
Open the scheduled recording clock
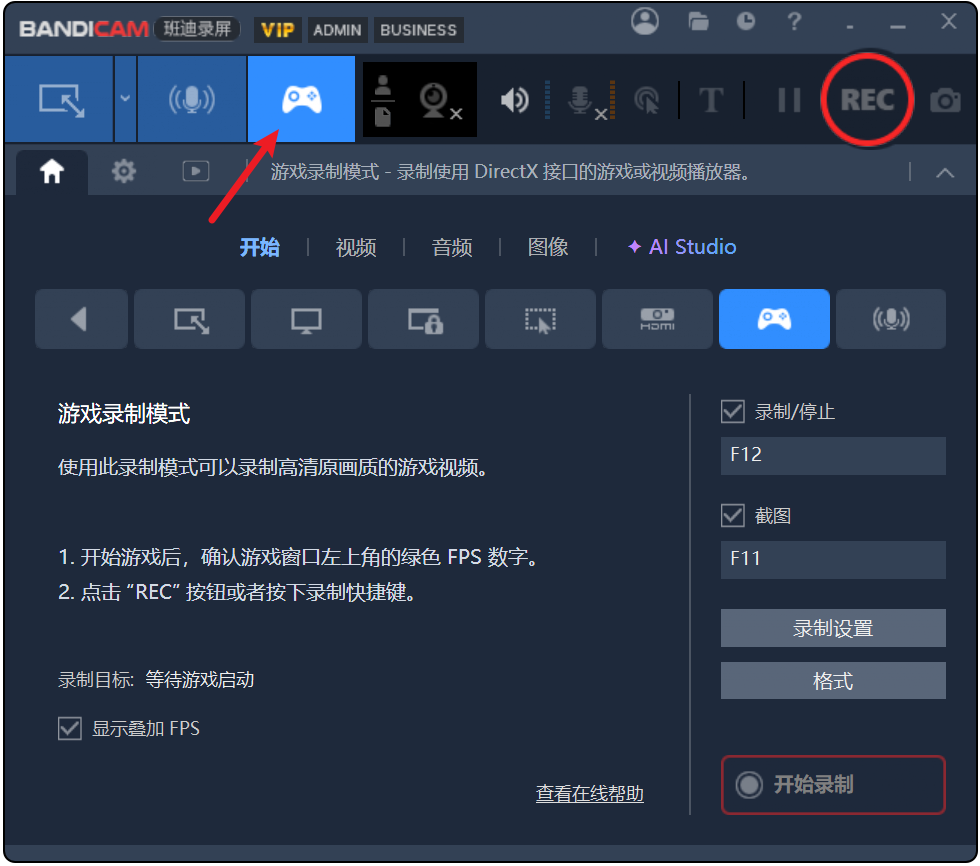click(745, 22)
